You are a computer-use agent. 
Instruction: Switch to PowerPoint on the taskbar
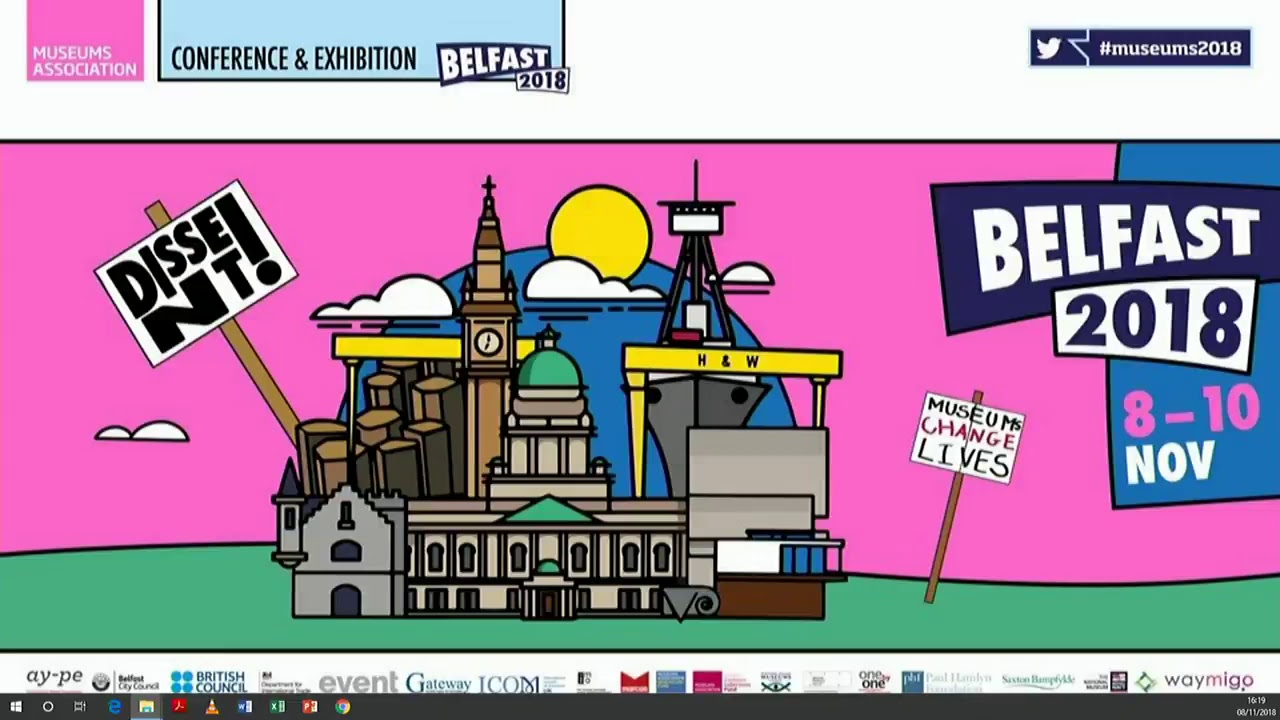pos(310,707)
